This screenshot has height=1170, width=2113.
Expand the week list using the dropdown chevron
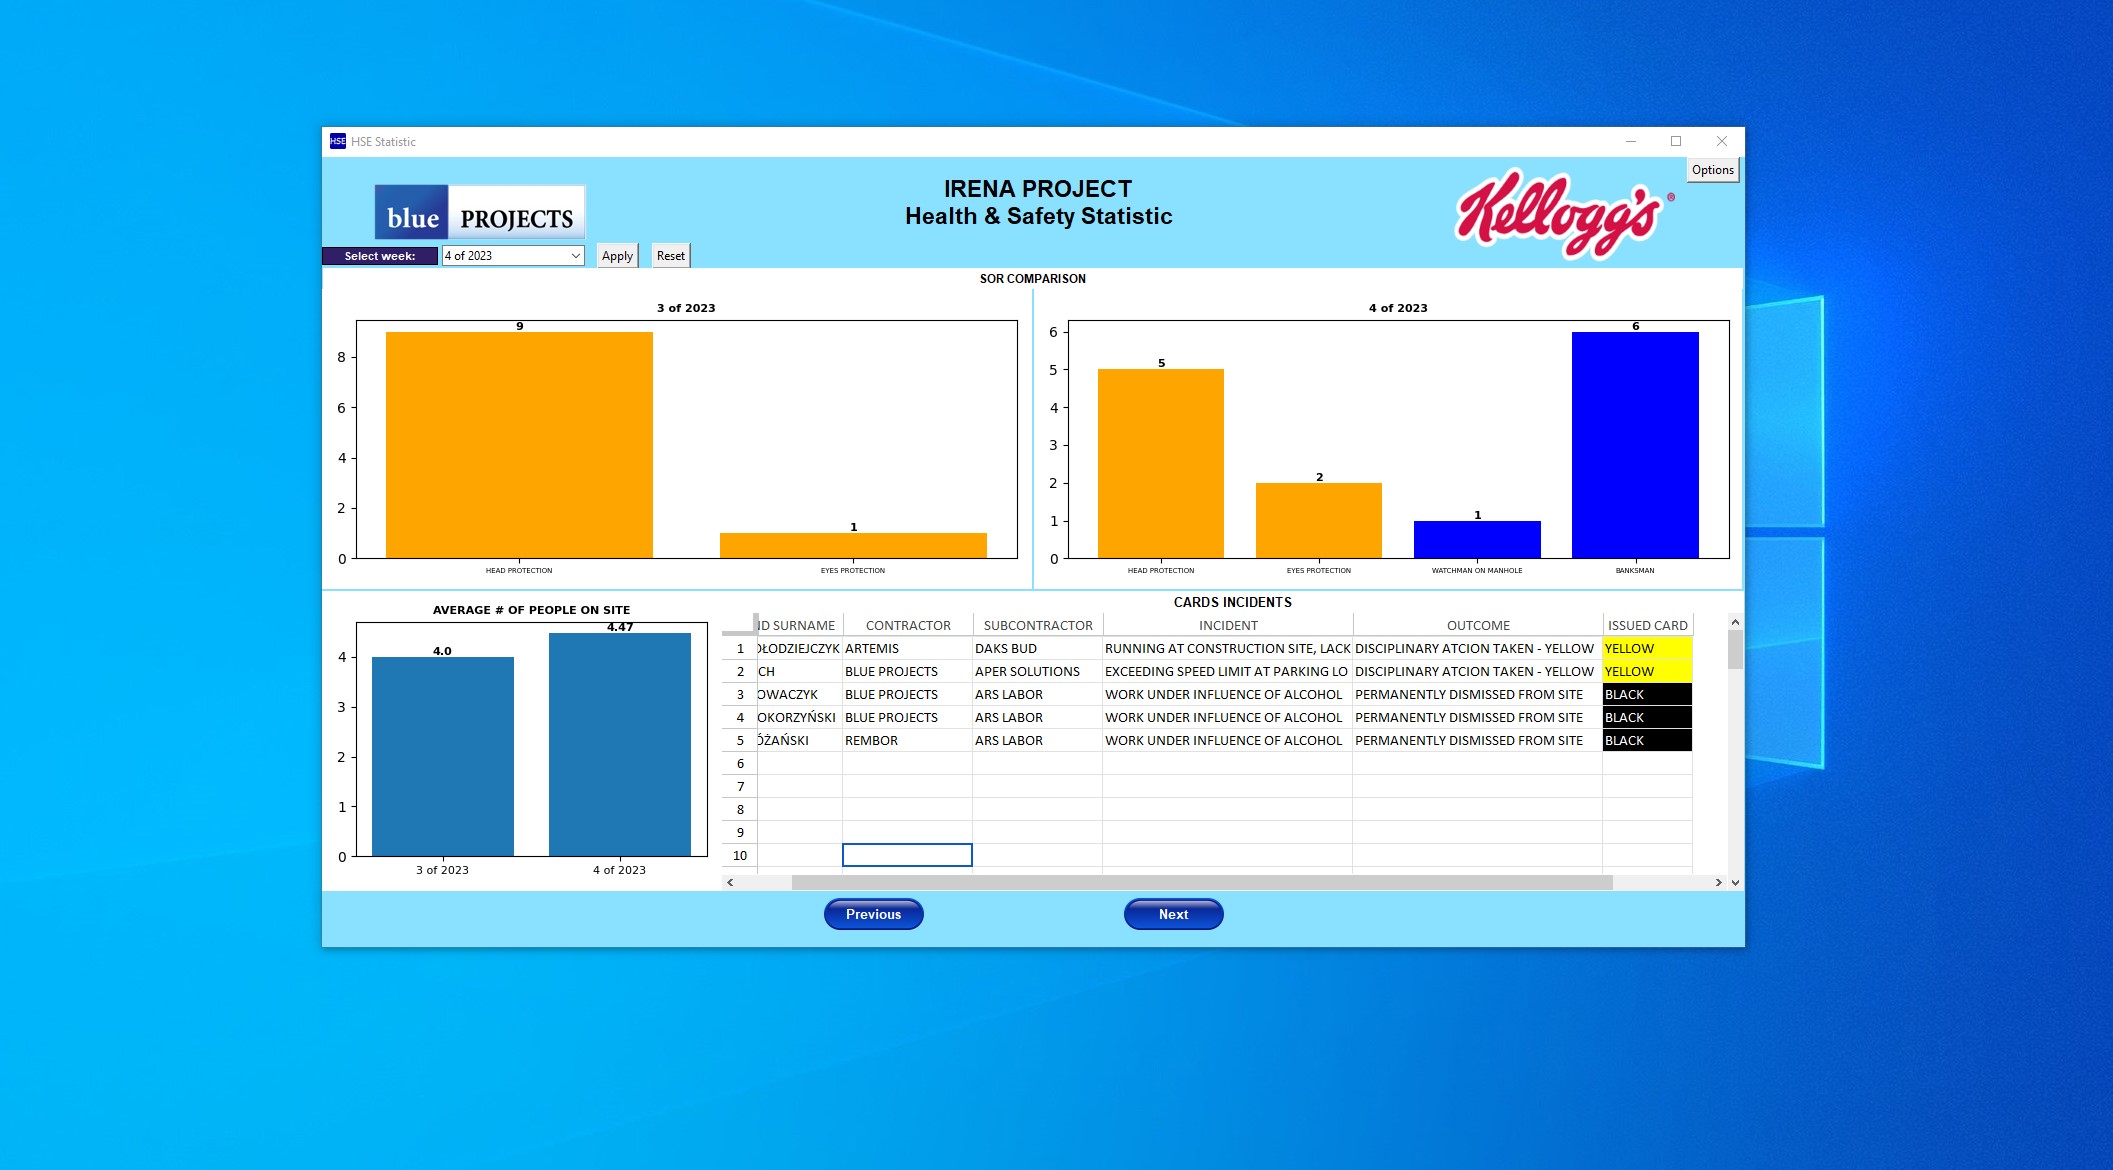pyautogui.click(x=576, y=255)
